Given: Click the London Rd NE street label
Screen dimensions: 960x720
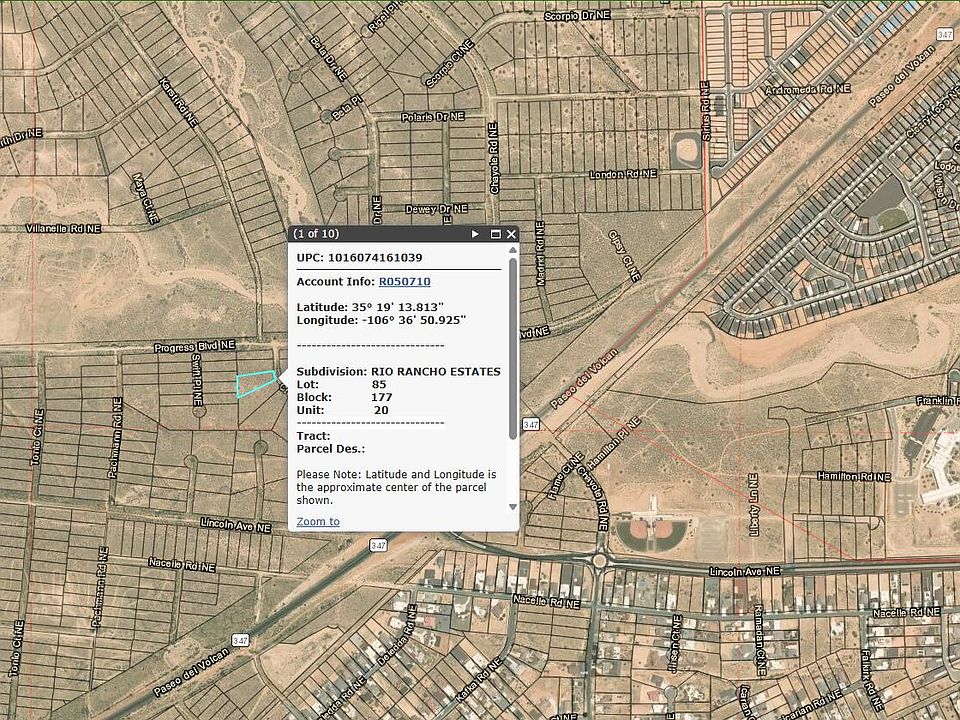Looking at the screenshot, I should tap(623, 174).
